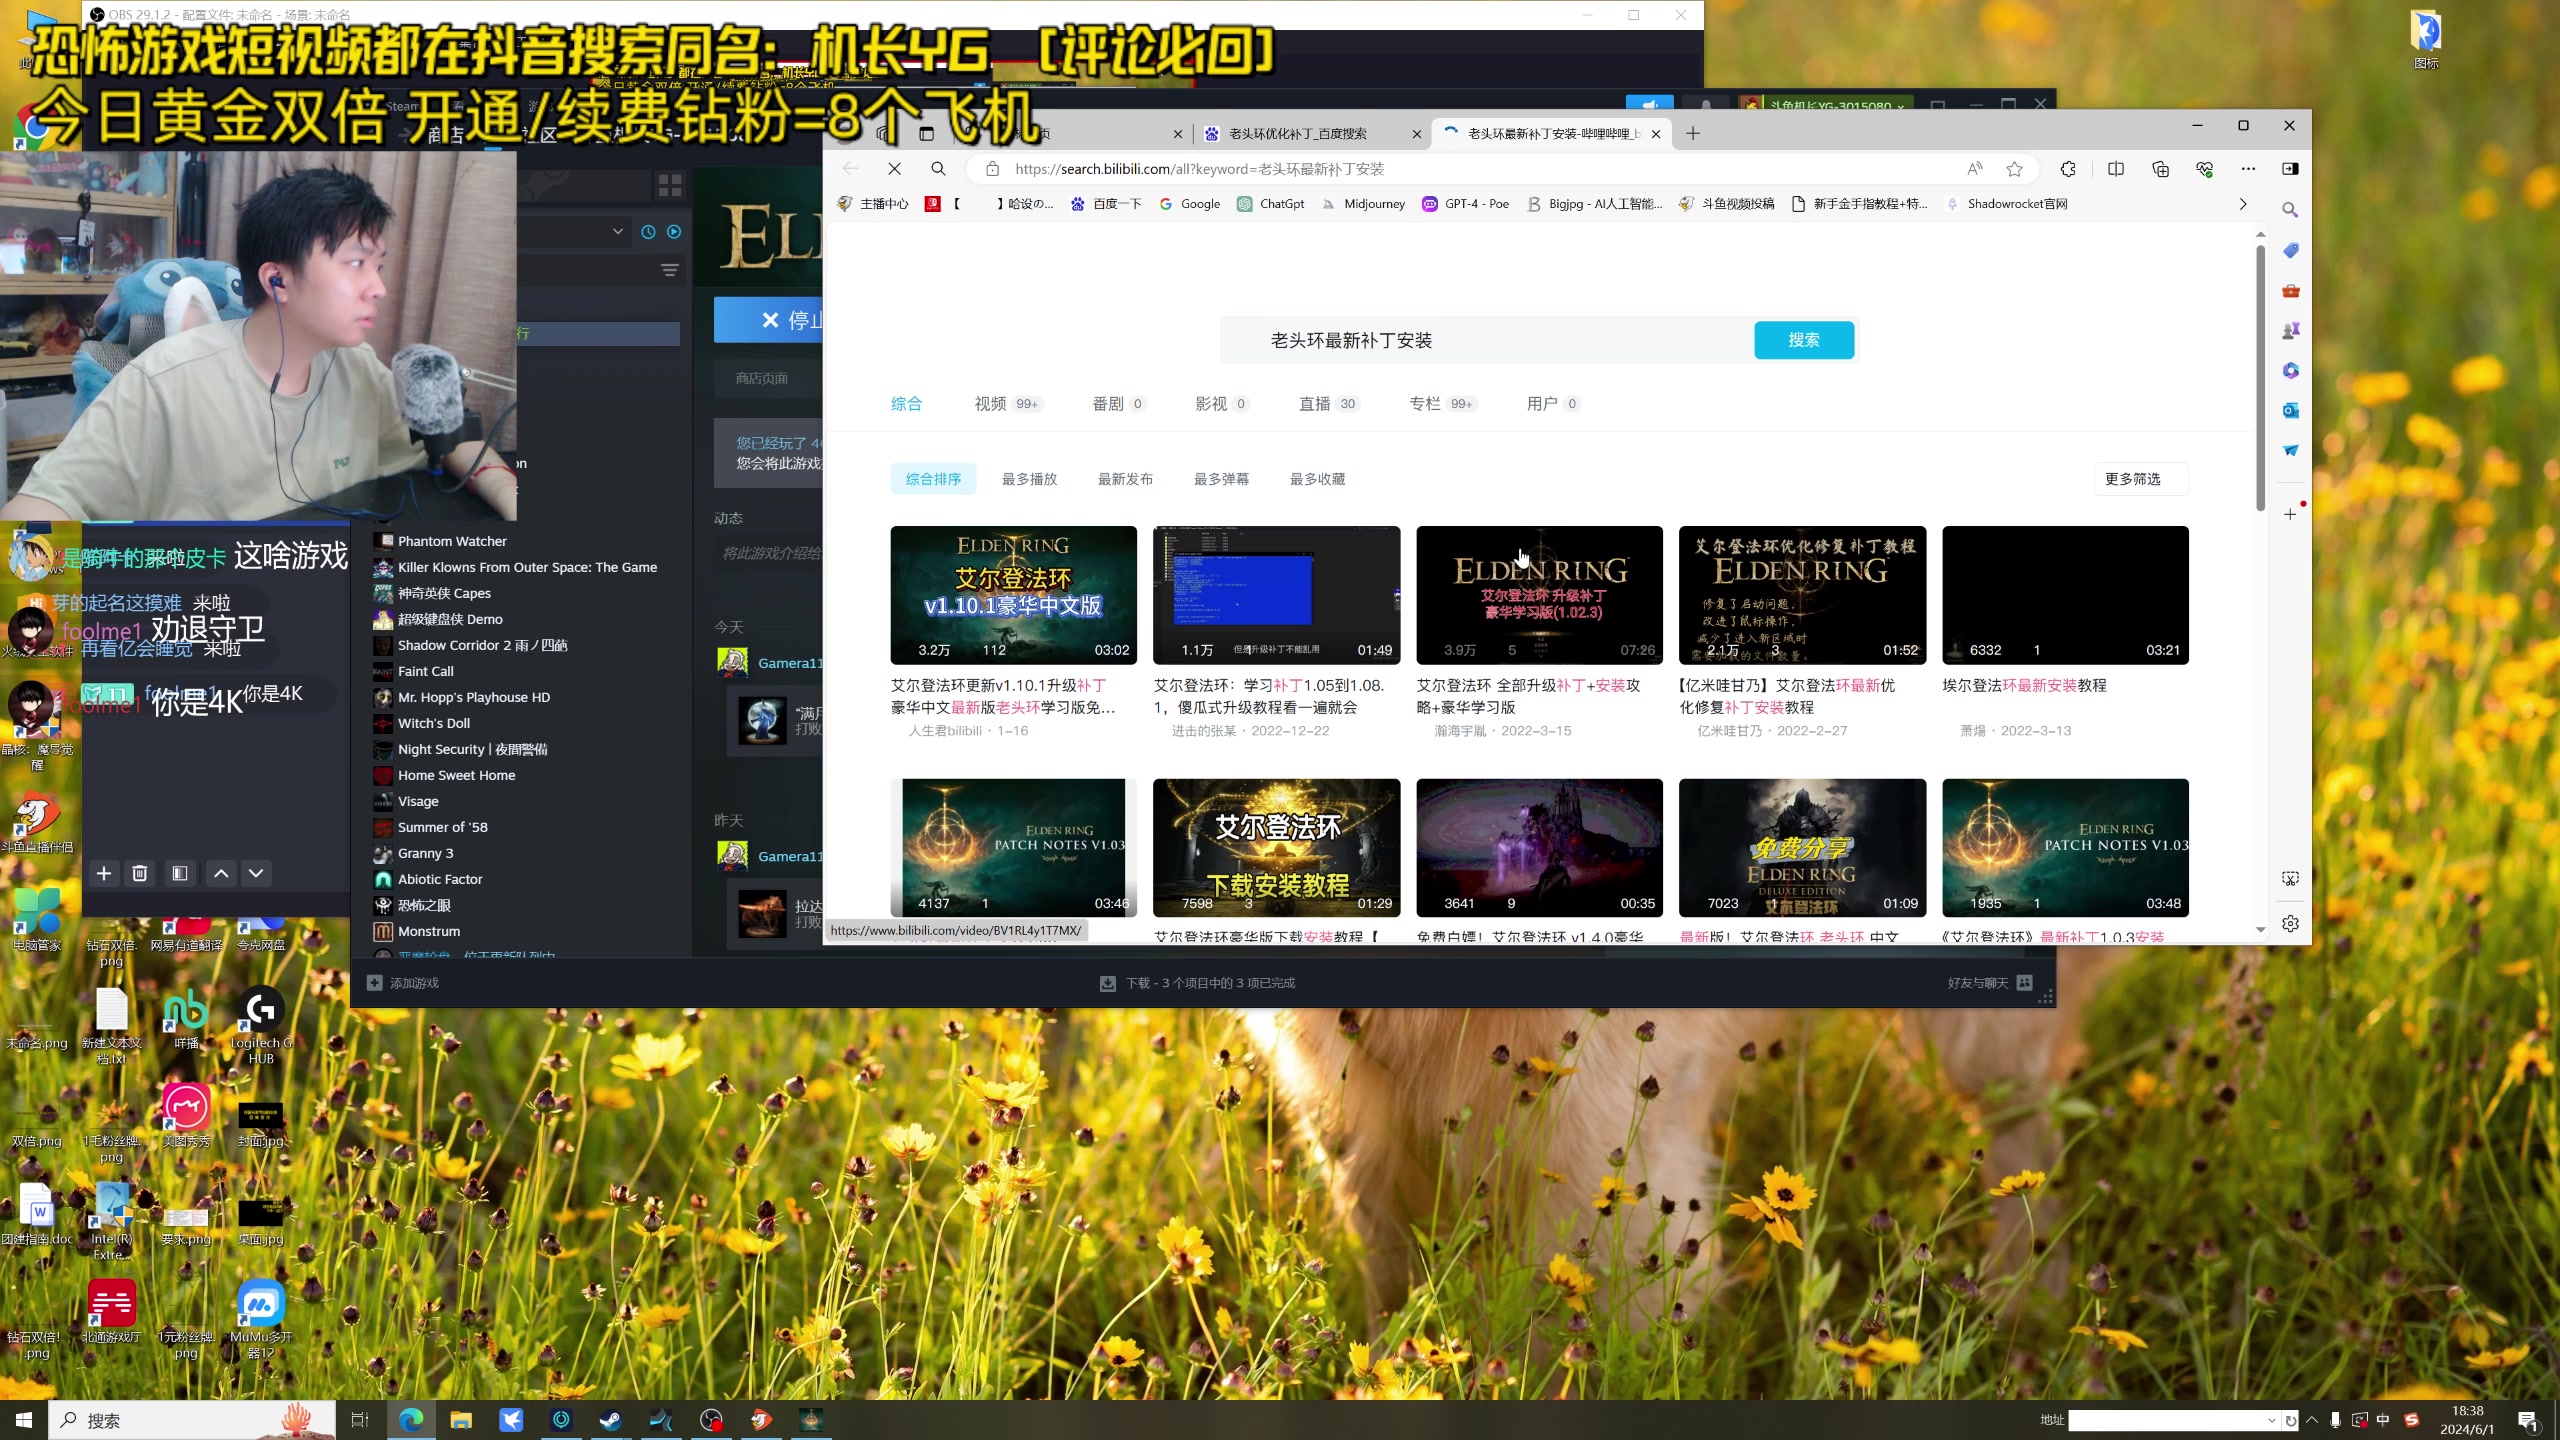Open ChatGpt bookmark
This screenshot has height=1440, width=2560.
[1271, 204]
